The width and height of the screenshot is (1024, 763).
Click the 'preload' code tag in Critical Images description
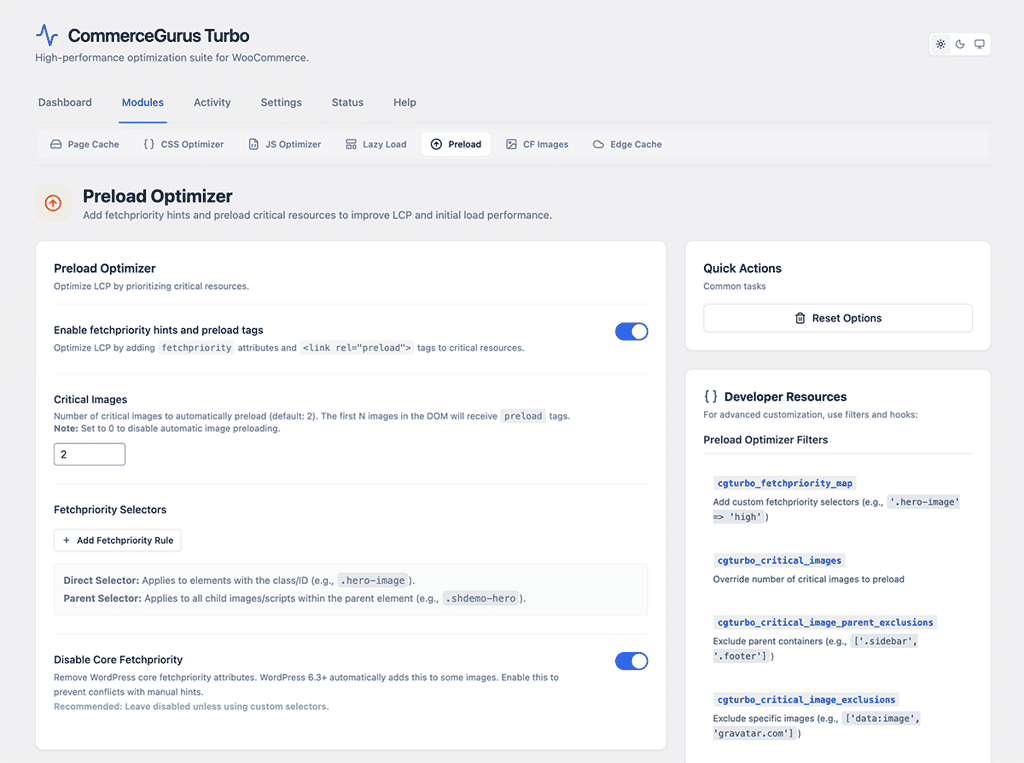[x=523, y=416]
